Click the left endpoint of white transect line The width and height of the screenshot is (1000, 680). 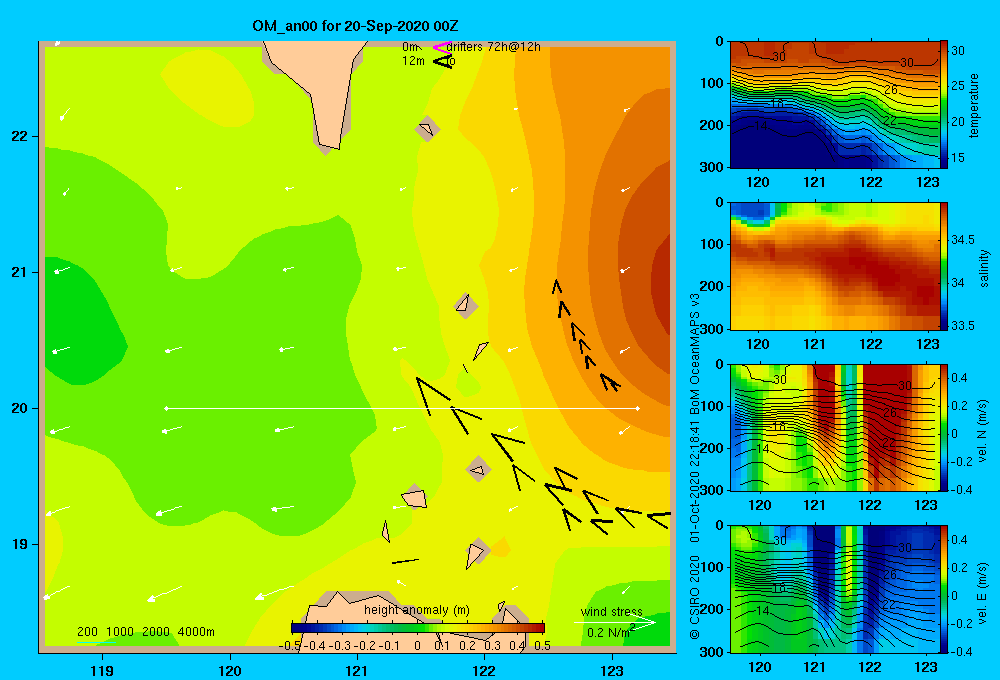(166, 408)
